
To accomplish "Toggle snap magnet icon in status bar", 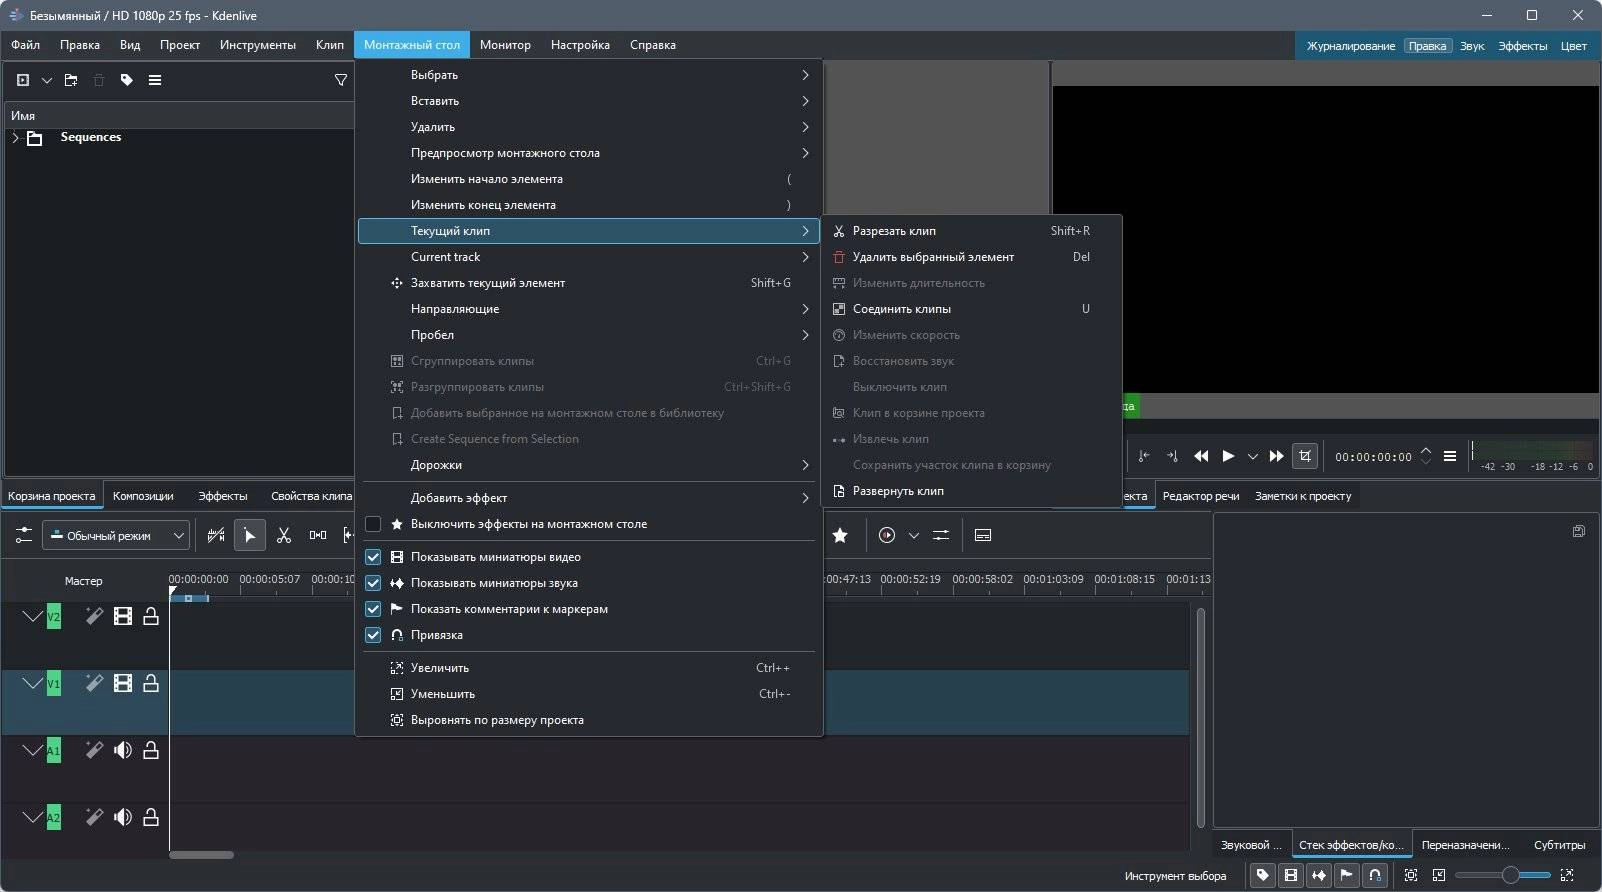I will click(x=1375, y=875).
